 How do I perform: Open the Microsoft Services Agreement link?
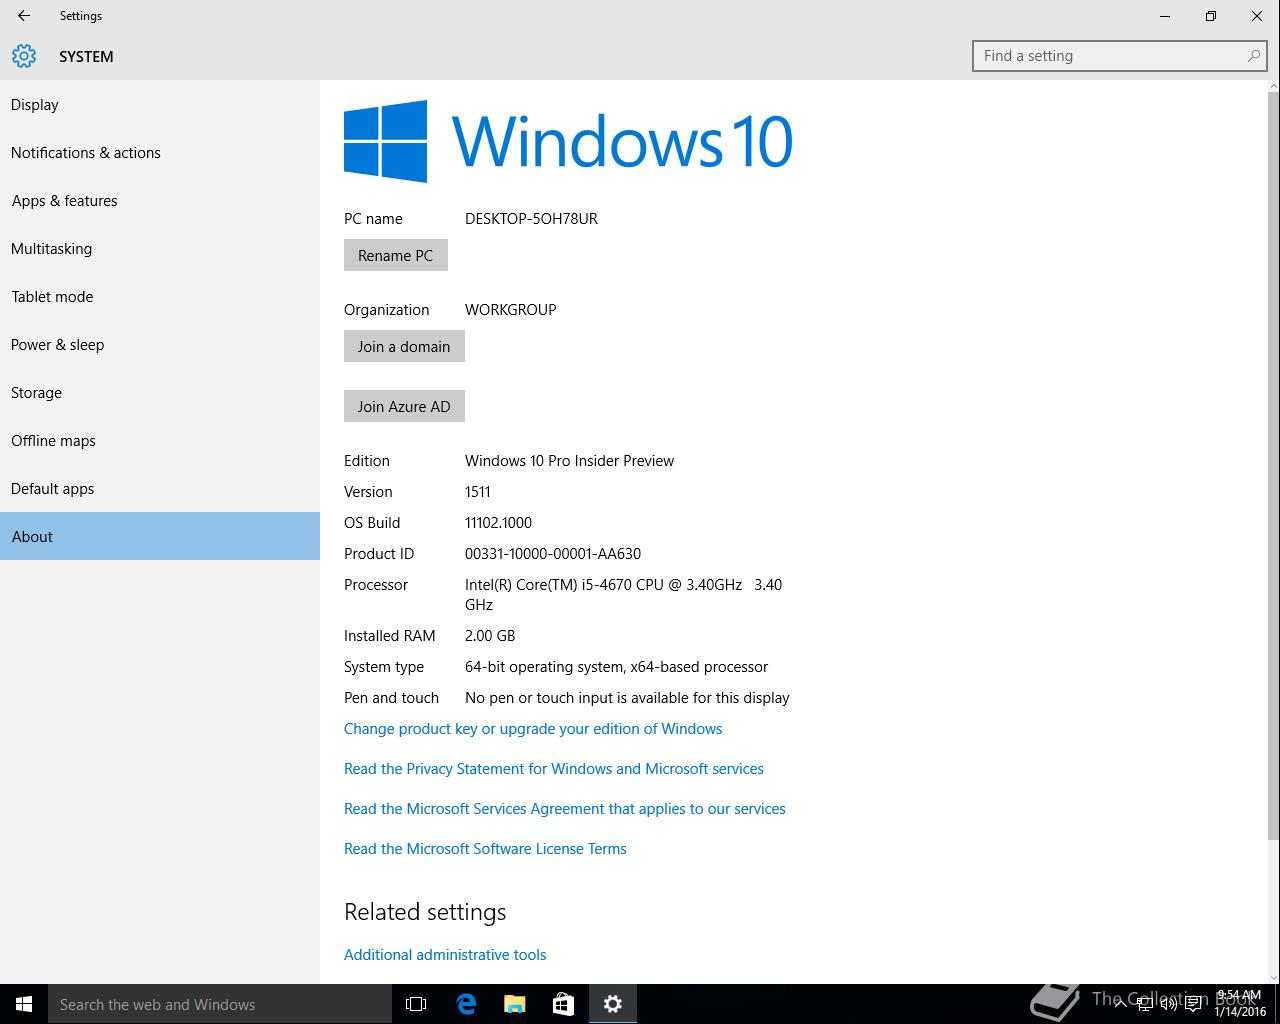point(565,809)
